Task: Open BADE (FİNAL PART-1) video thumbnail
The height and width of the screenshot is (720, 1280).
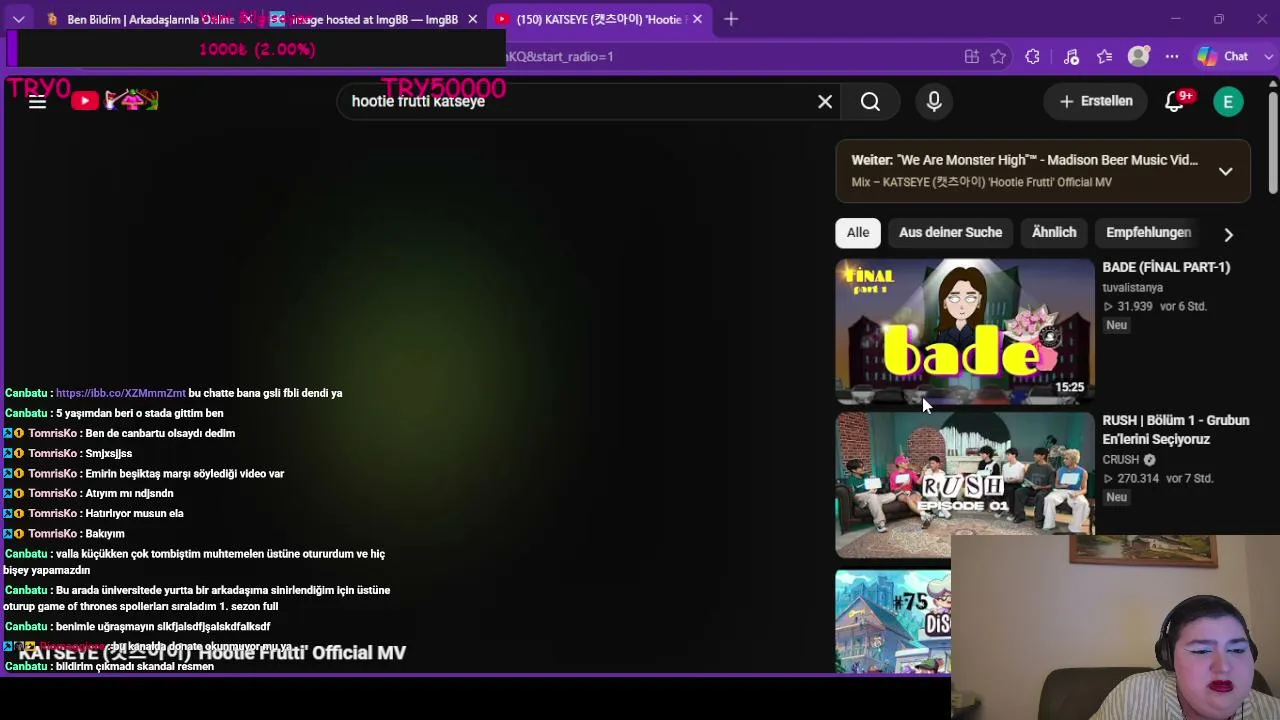Action: click(965, 331)
